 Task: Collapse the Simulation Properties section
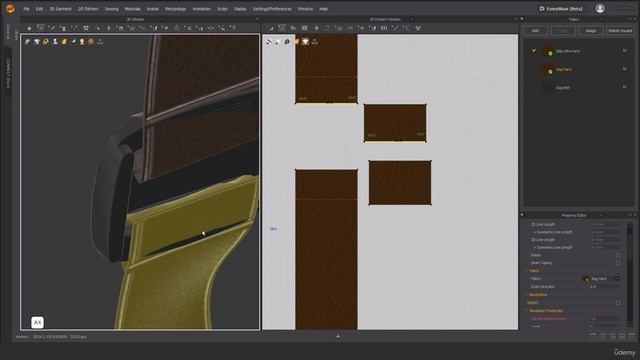[x=526, y=311]
